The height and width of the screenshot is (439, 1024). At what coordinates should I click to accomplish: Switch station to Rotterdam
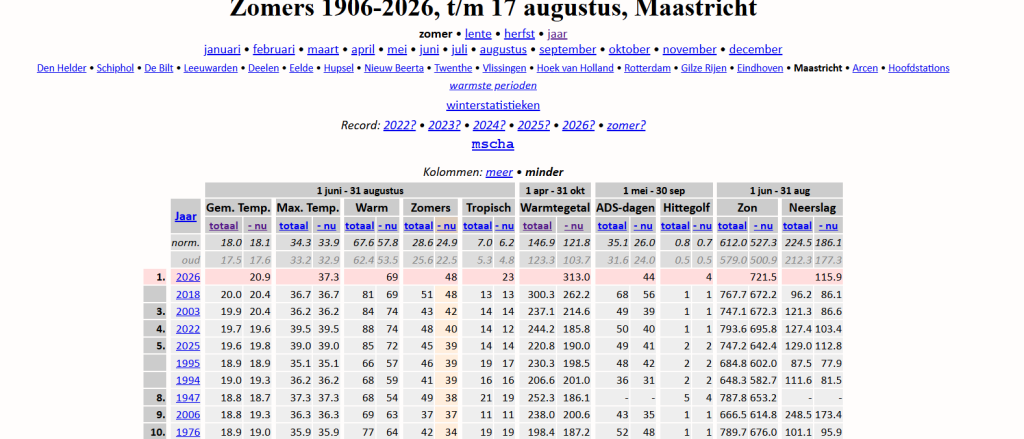coord(647,68)
